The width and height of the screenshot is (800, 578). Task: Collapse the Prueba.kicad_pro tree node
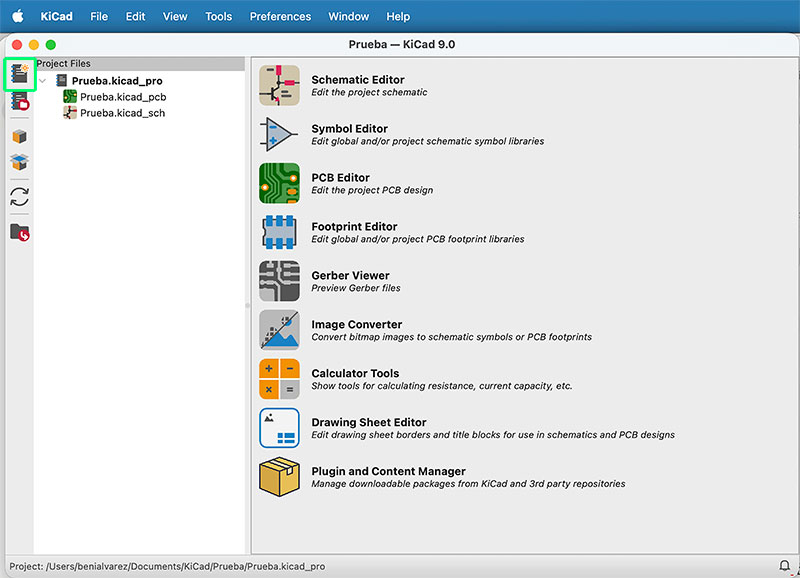[x=43, y=81]
